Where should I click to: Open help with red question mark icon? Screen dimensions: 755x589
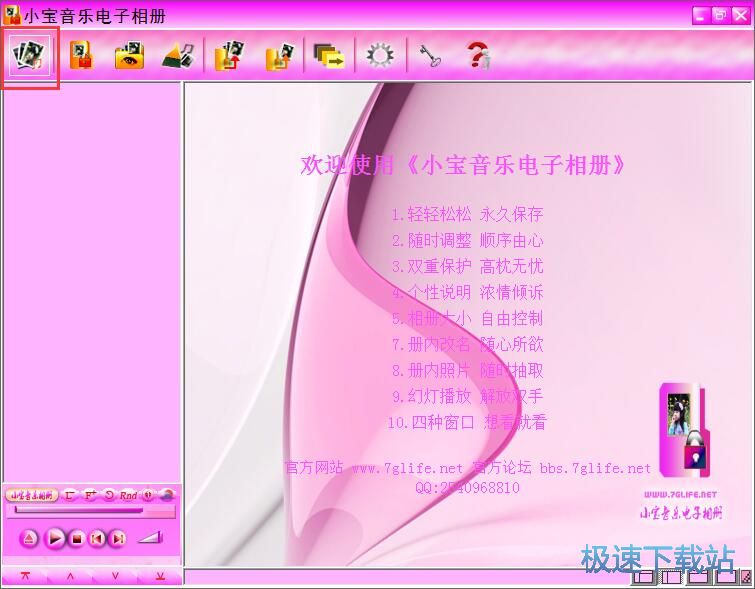tap(479, 56)
